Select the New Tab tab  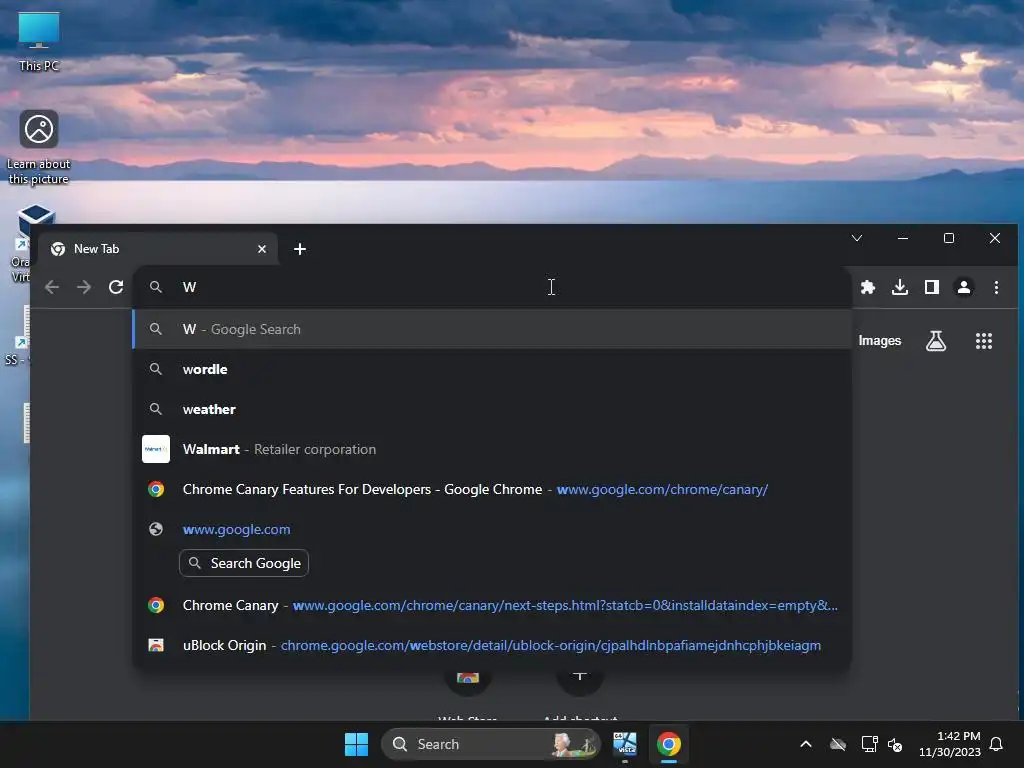[x=157, y=249]
